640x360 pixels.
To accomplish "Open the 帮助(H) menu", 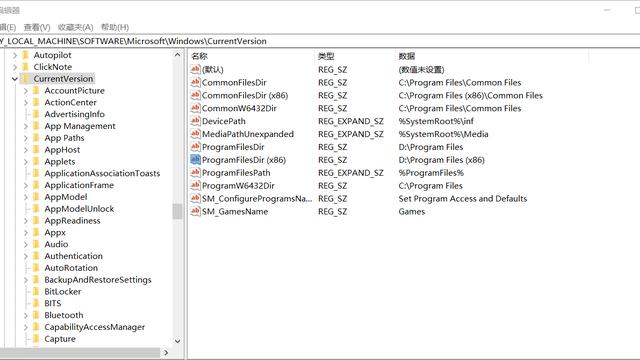I will pos(115,27).
